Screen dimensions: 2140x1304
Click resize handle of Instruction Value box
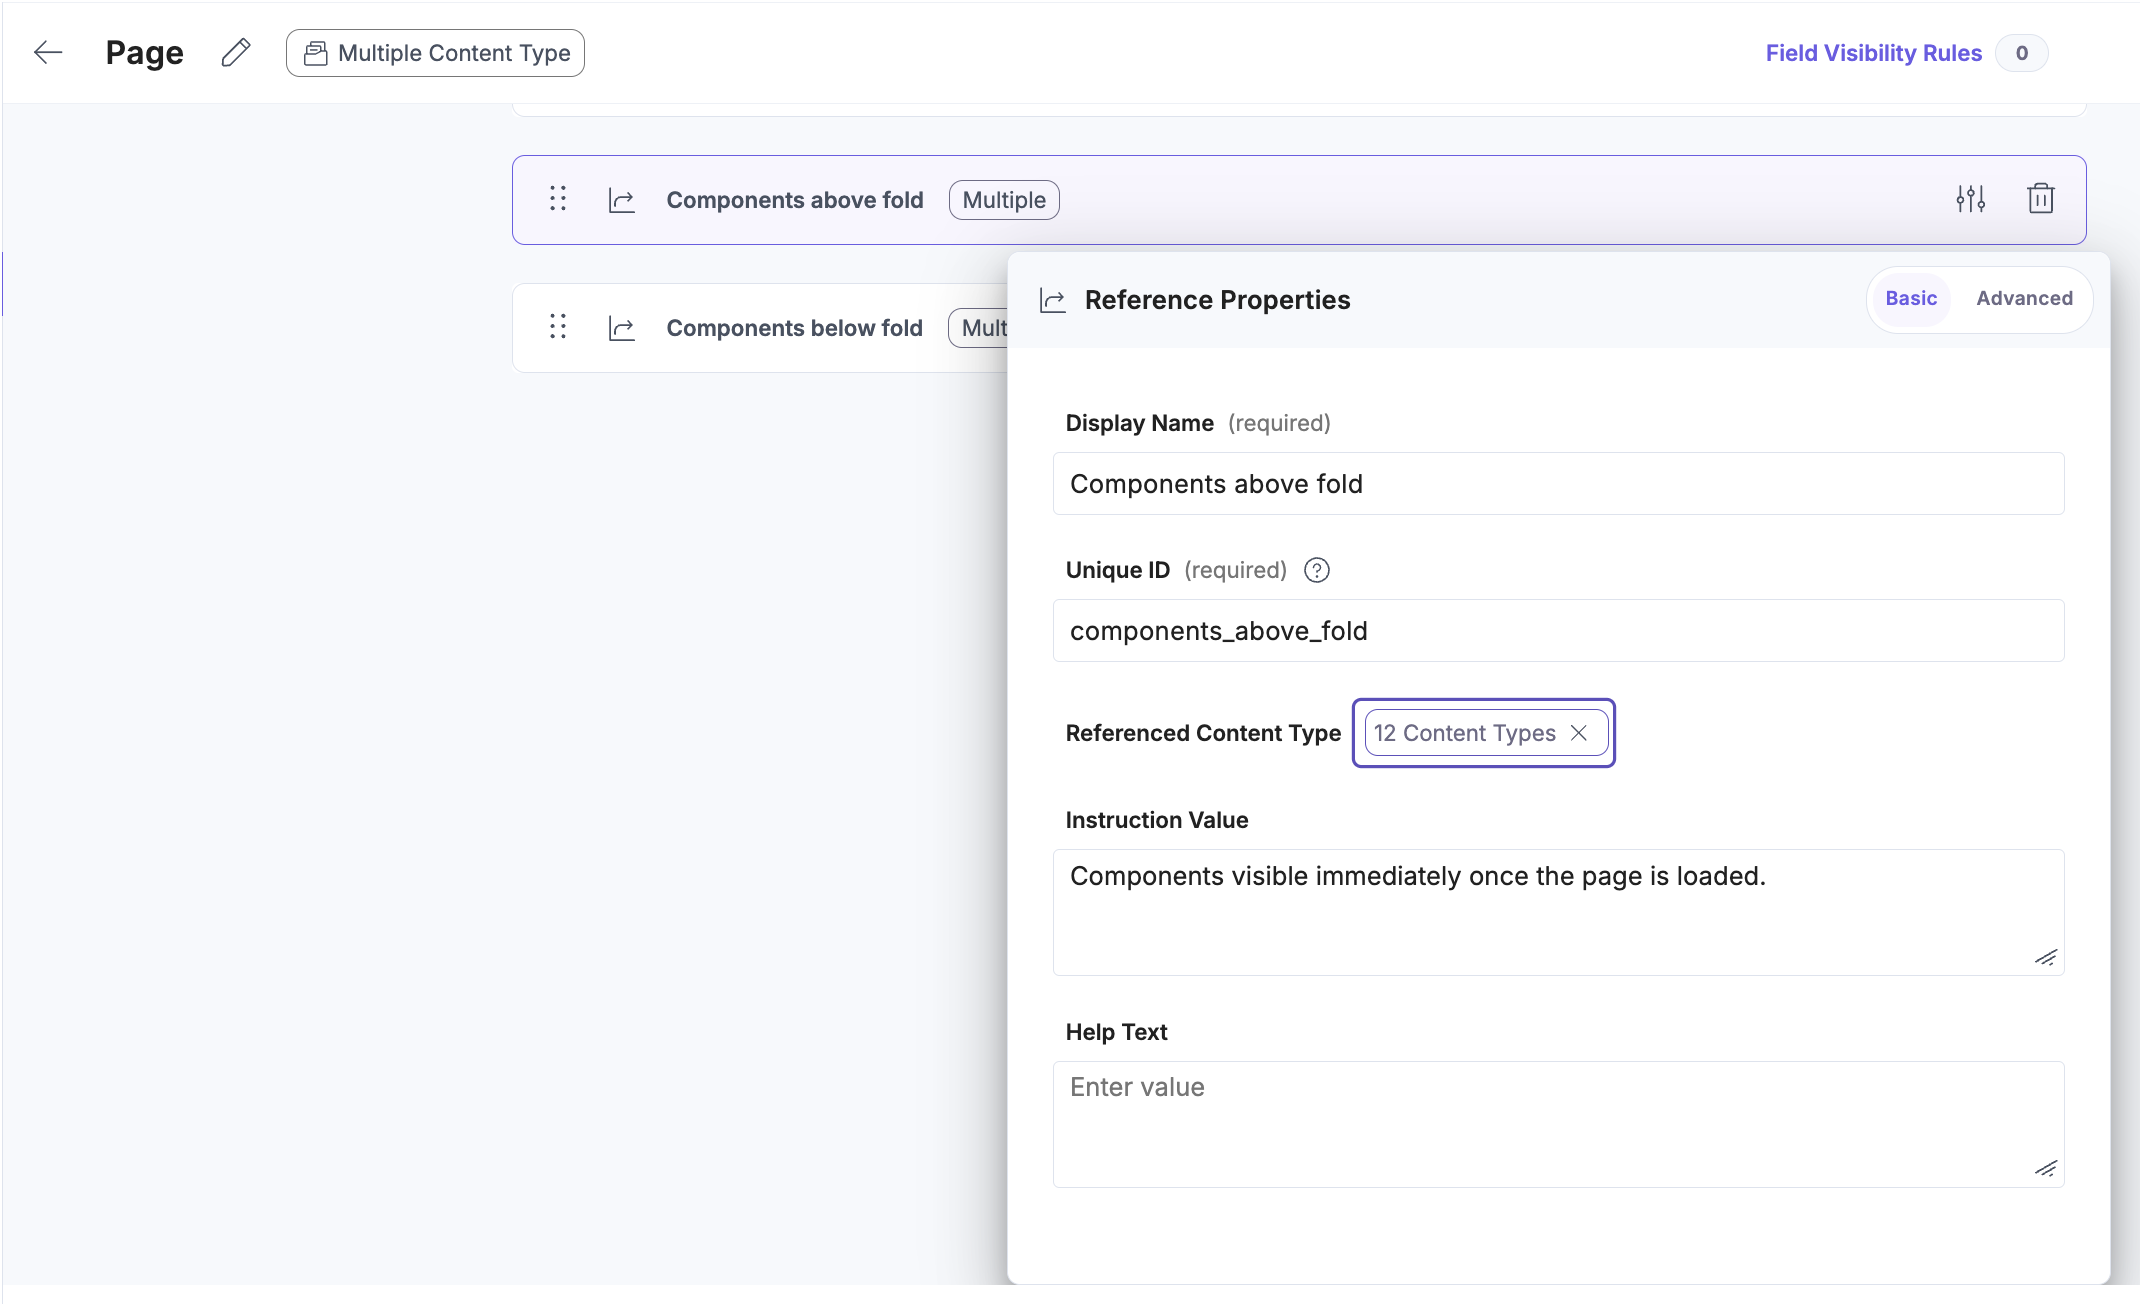click(x=2045, y=958)
